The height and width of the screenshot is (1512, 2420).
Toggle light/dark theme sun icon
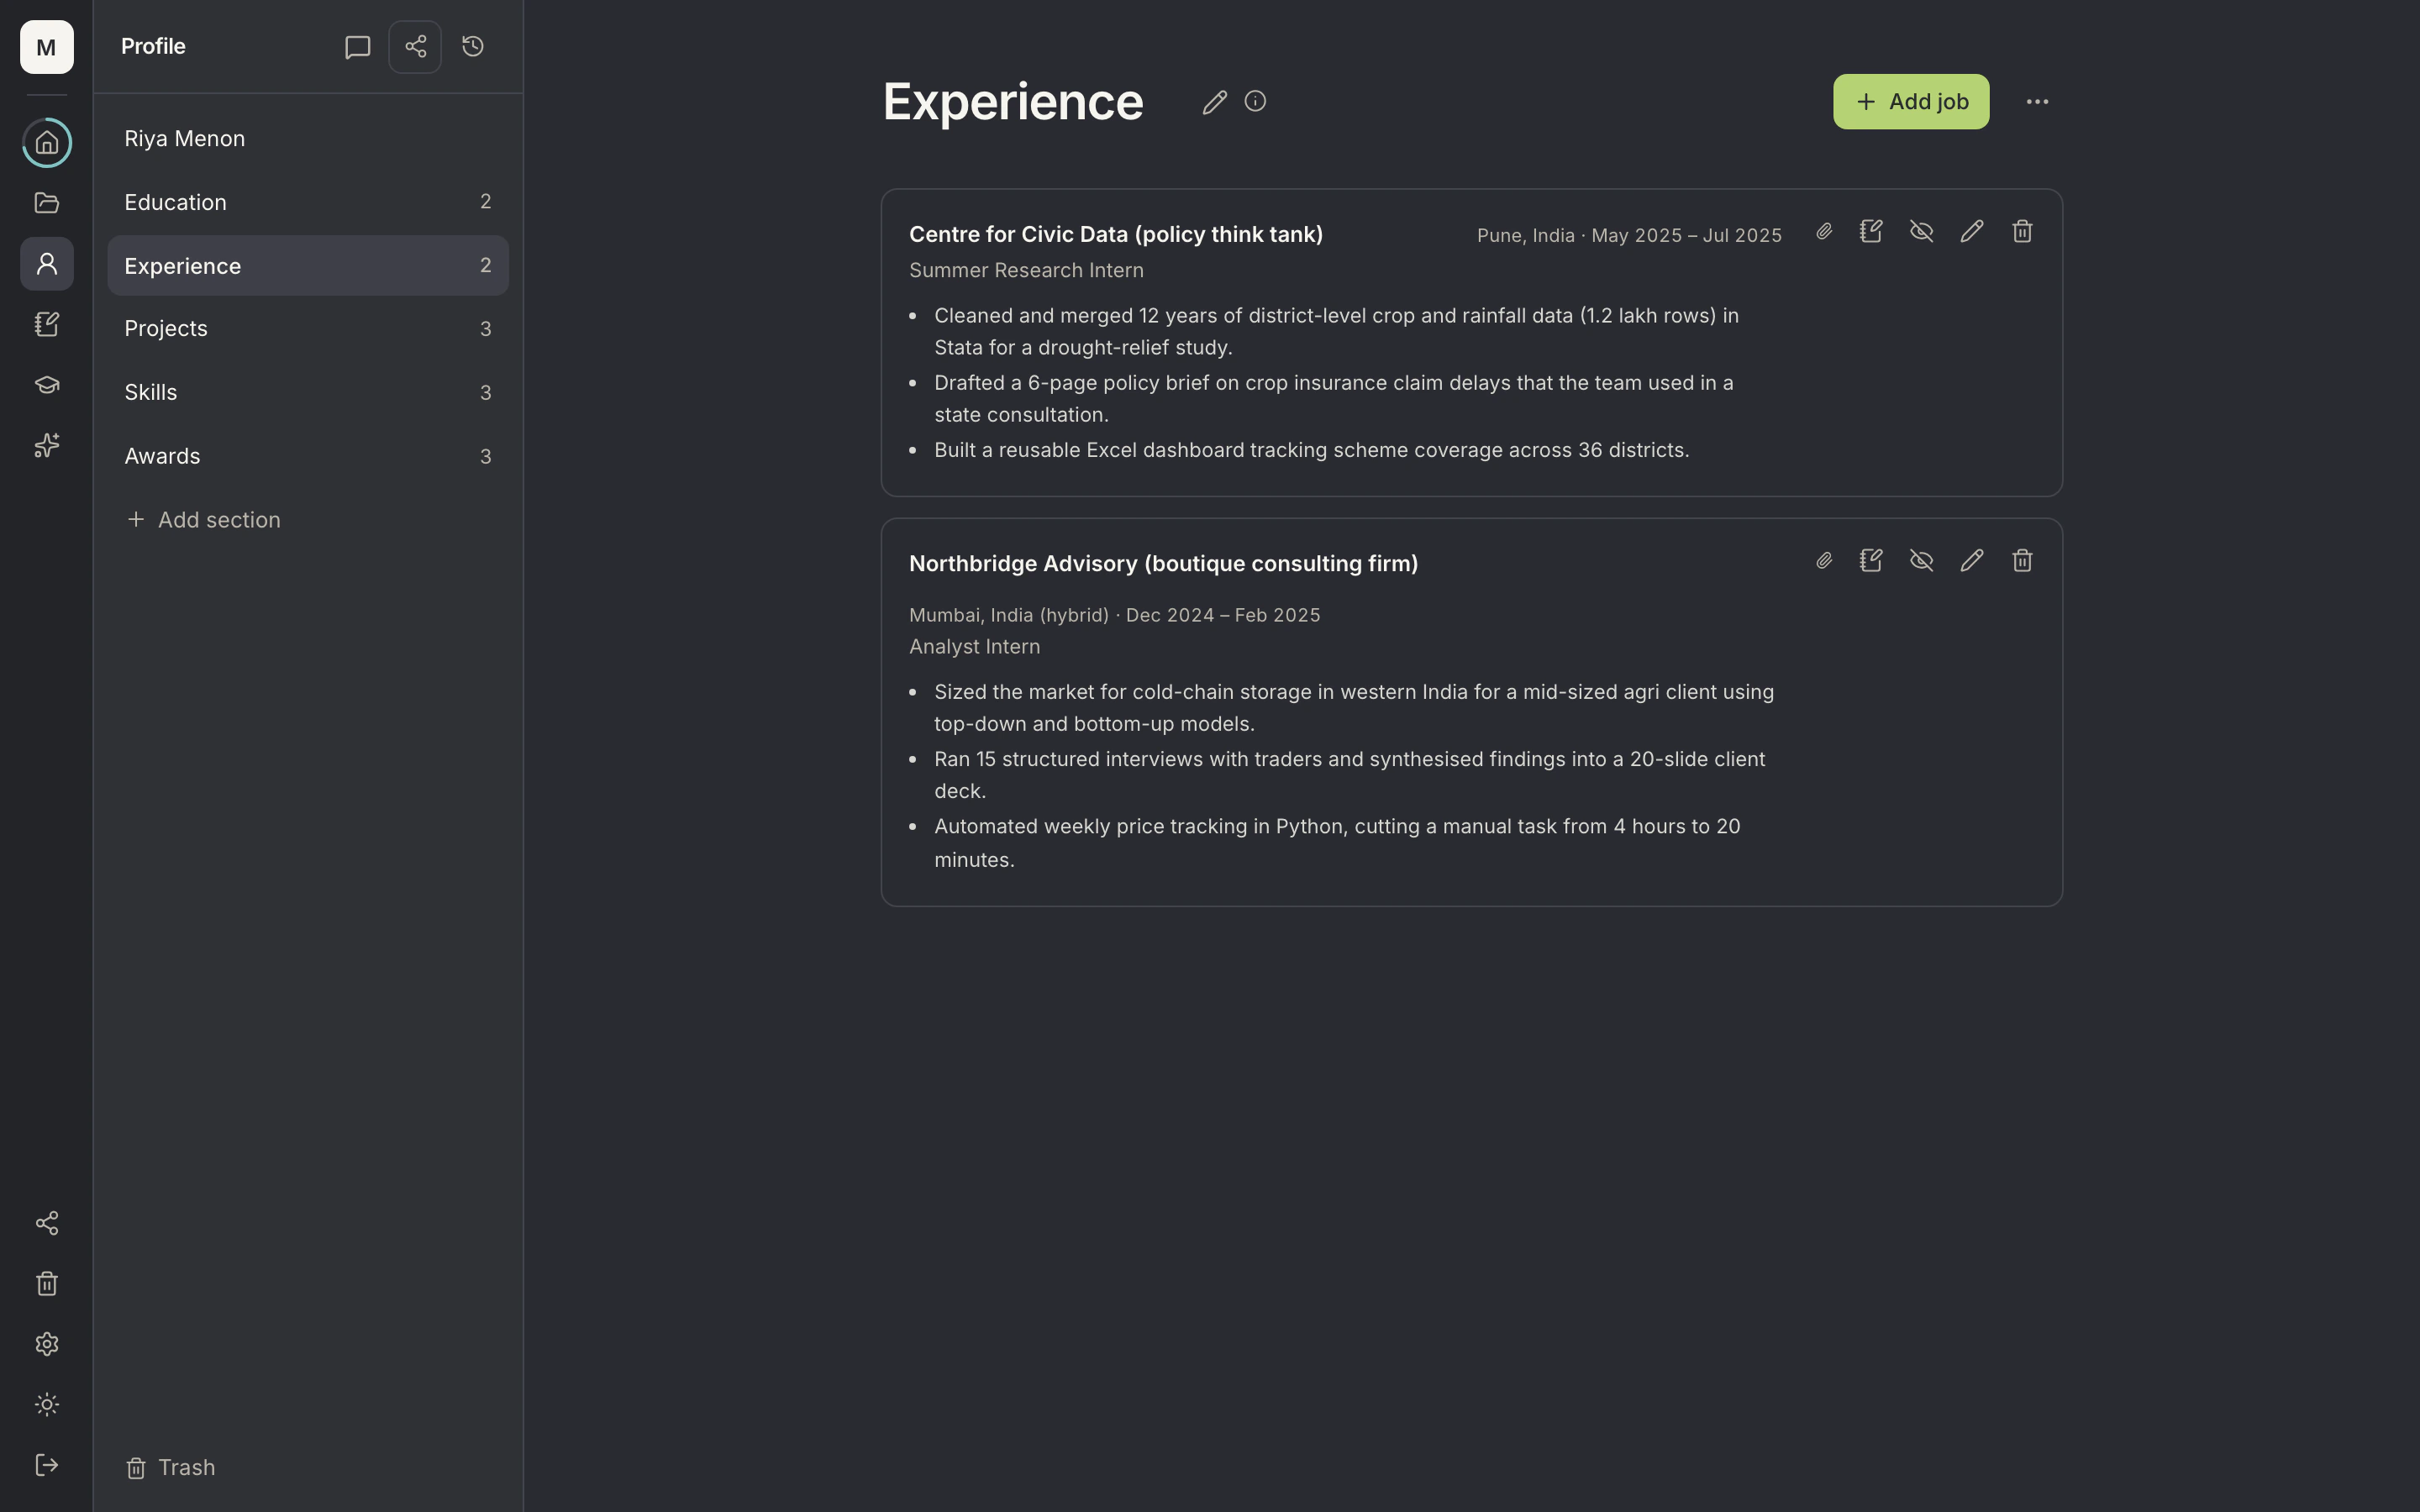(47, 1405)
